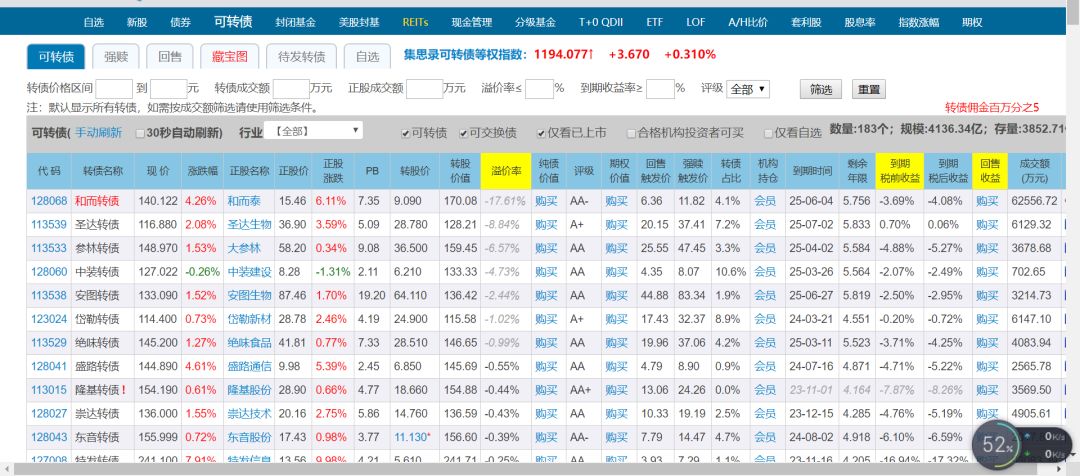1080x476 pixels.
Task: Click the 集思录可转债等权指数 label
Action: pyautogui.click(x=466, y=54)
